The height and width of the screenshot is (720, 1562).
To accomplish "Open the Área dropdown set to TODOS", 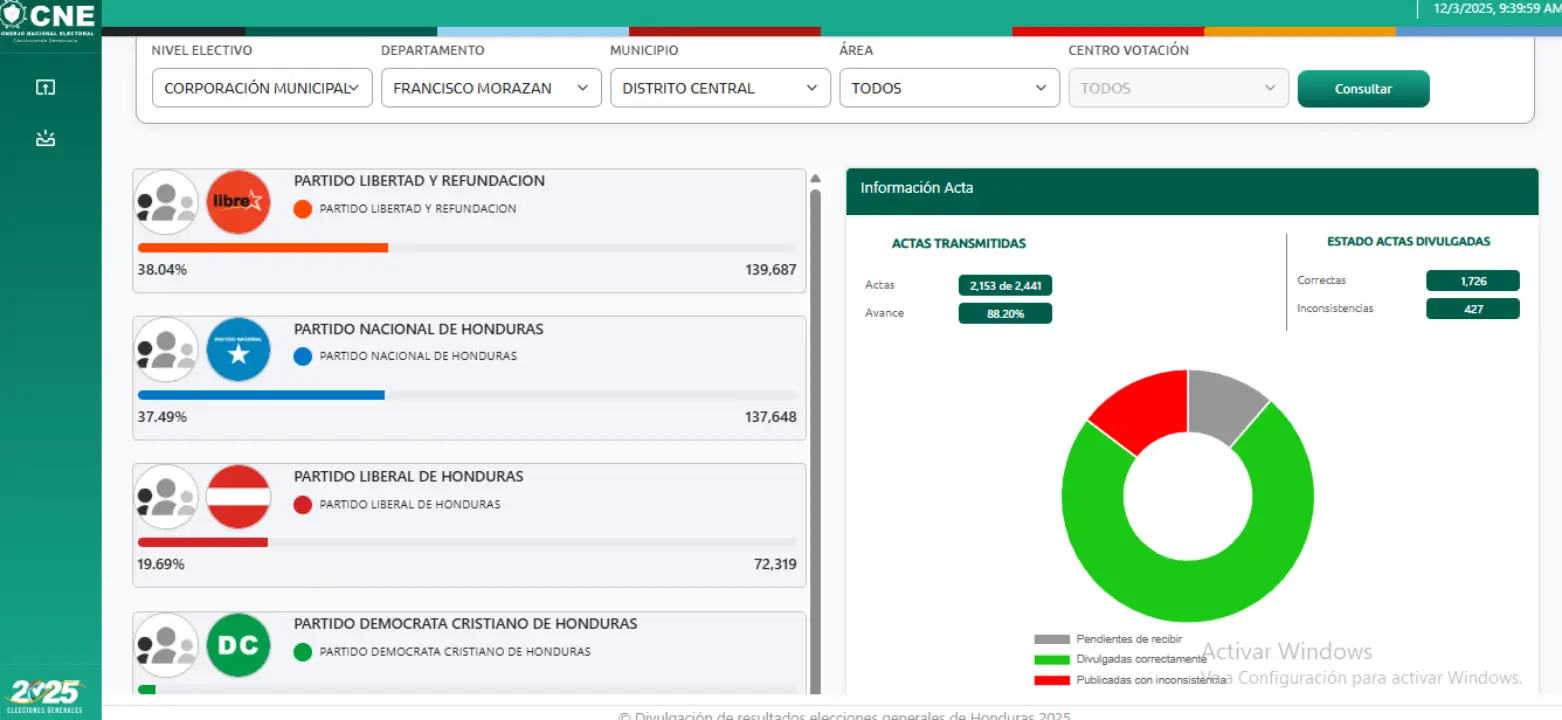I will point(948,88).
